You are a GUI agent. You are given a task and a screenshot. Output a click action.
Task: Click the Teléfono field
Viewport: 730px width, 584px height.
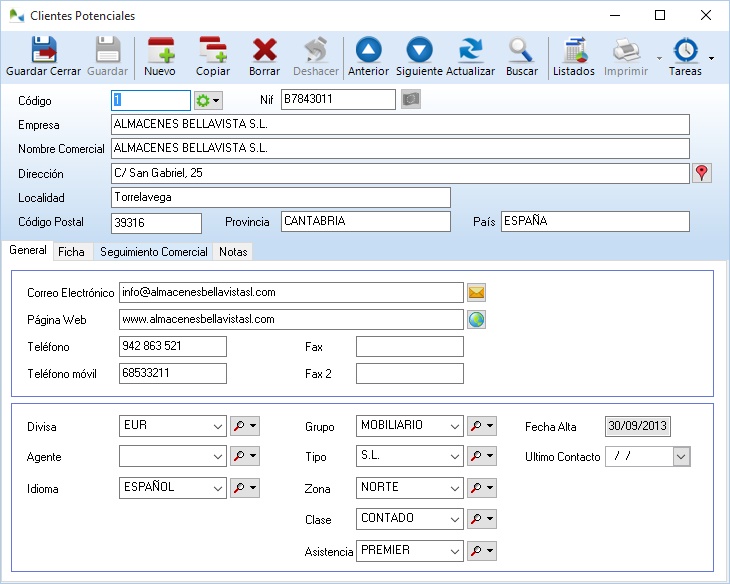coord(173,346)
